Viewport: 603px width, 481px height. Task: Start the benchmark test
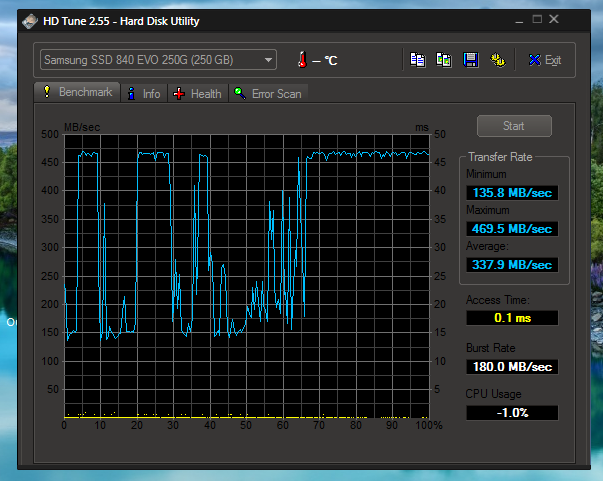tap(514, 126)
